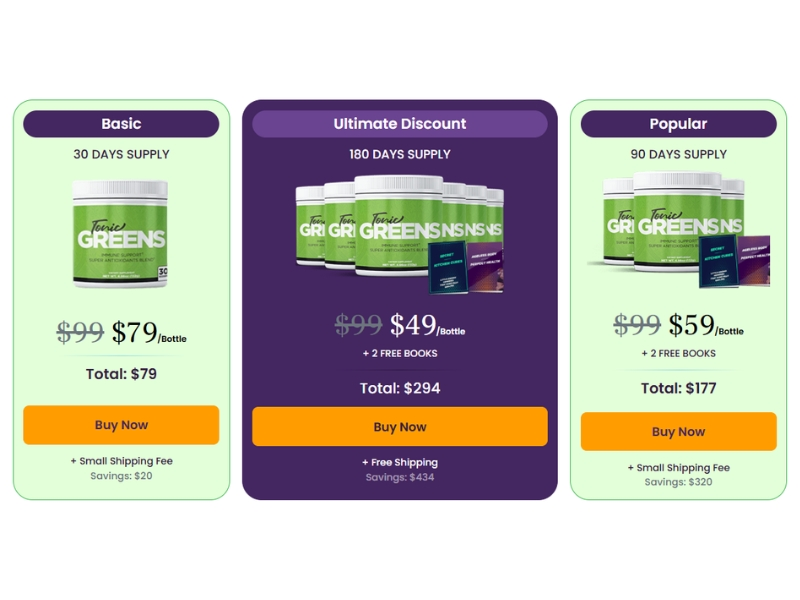Click the 180 DAYS SUPPLY label
This screenshot has height=600, width=800.
(399, 154)
